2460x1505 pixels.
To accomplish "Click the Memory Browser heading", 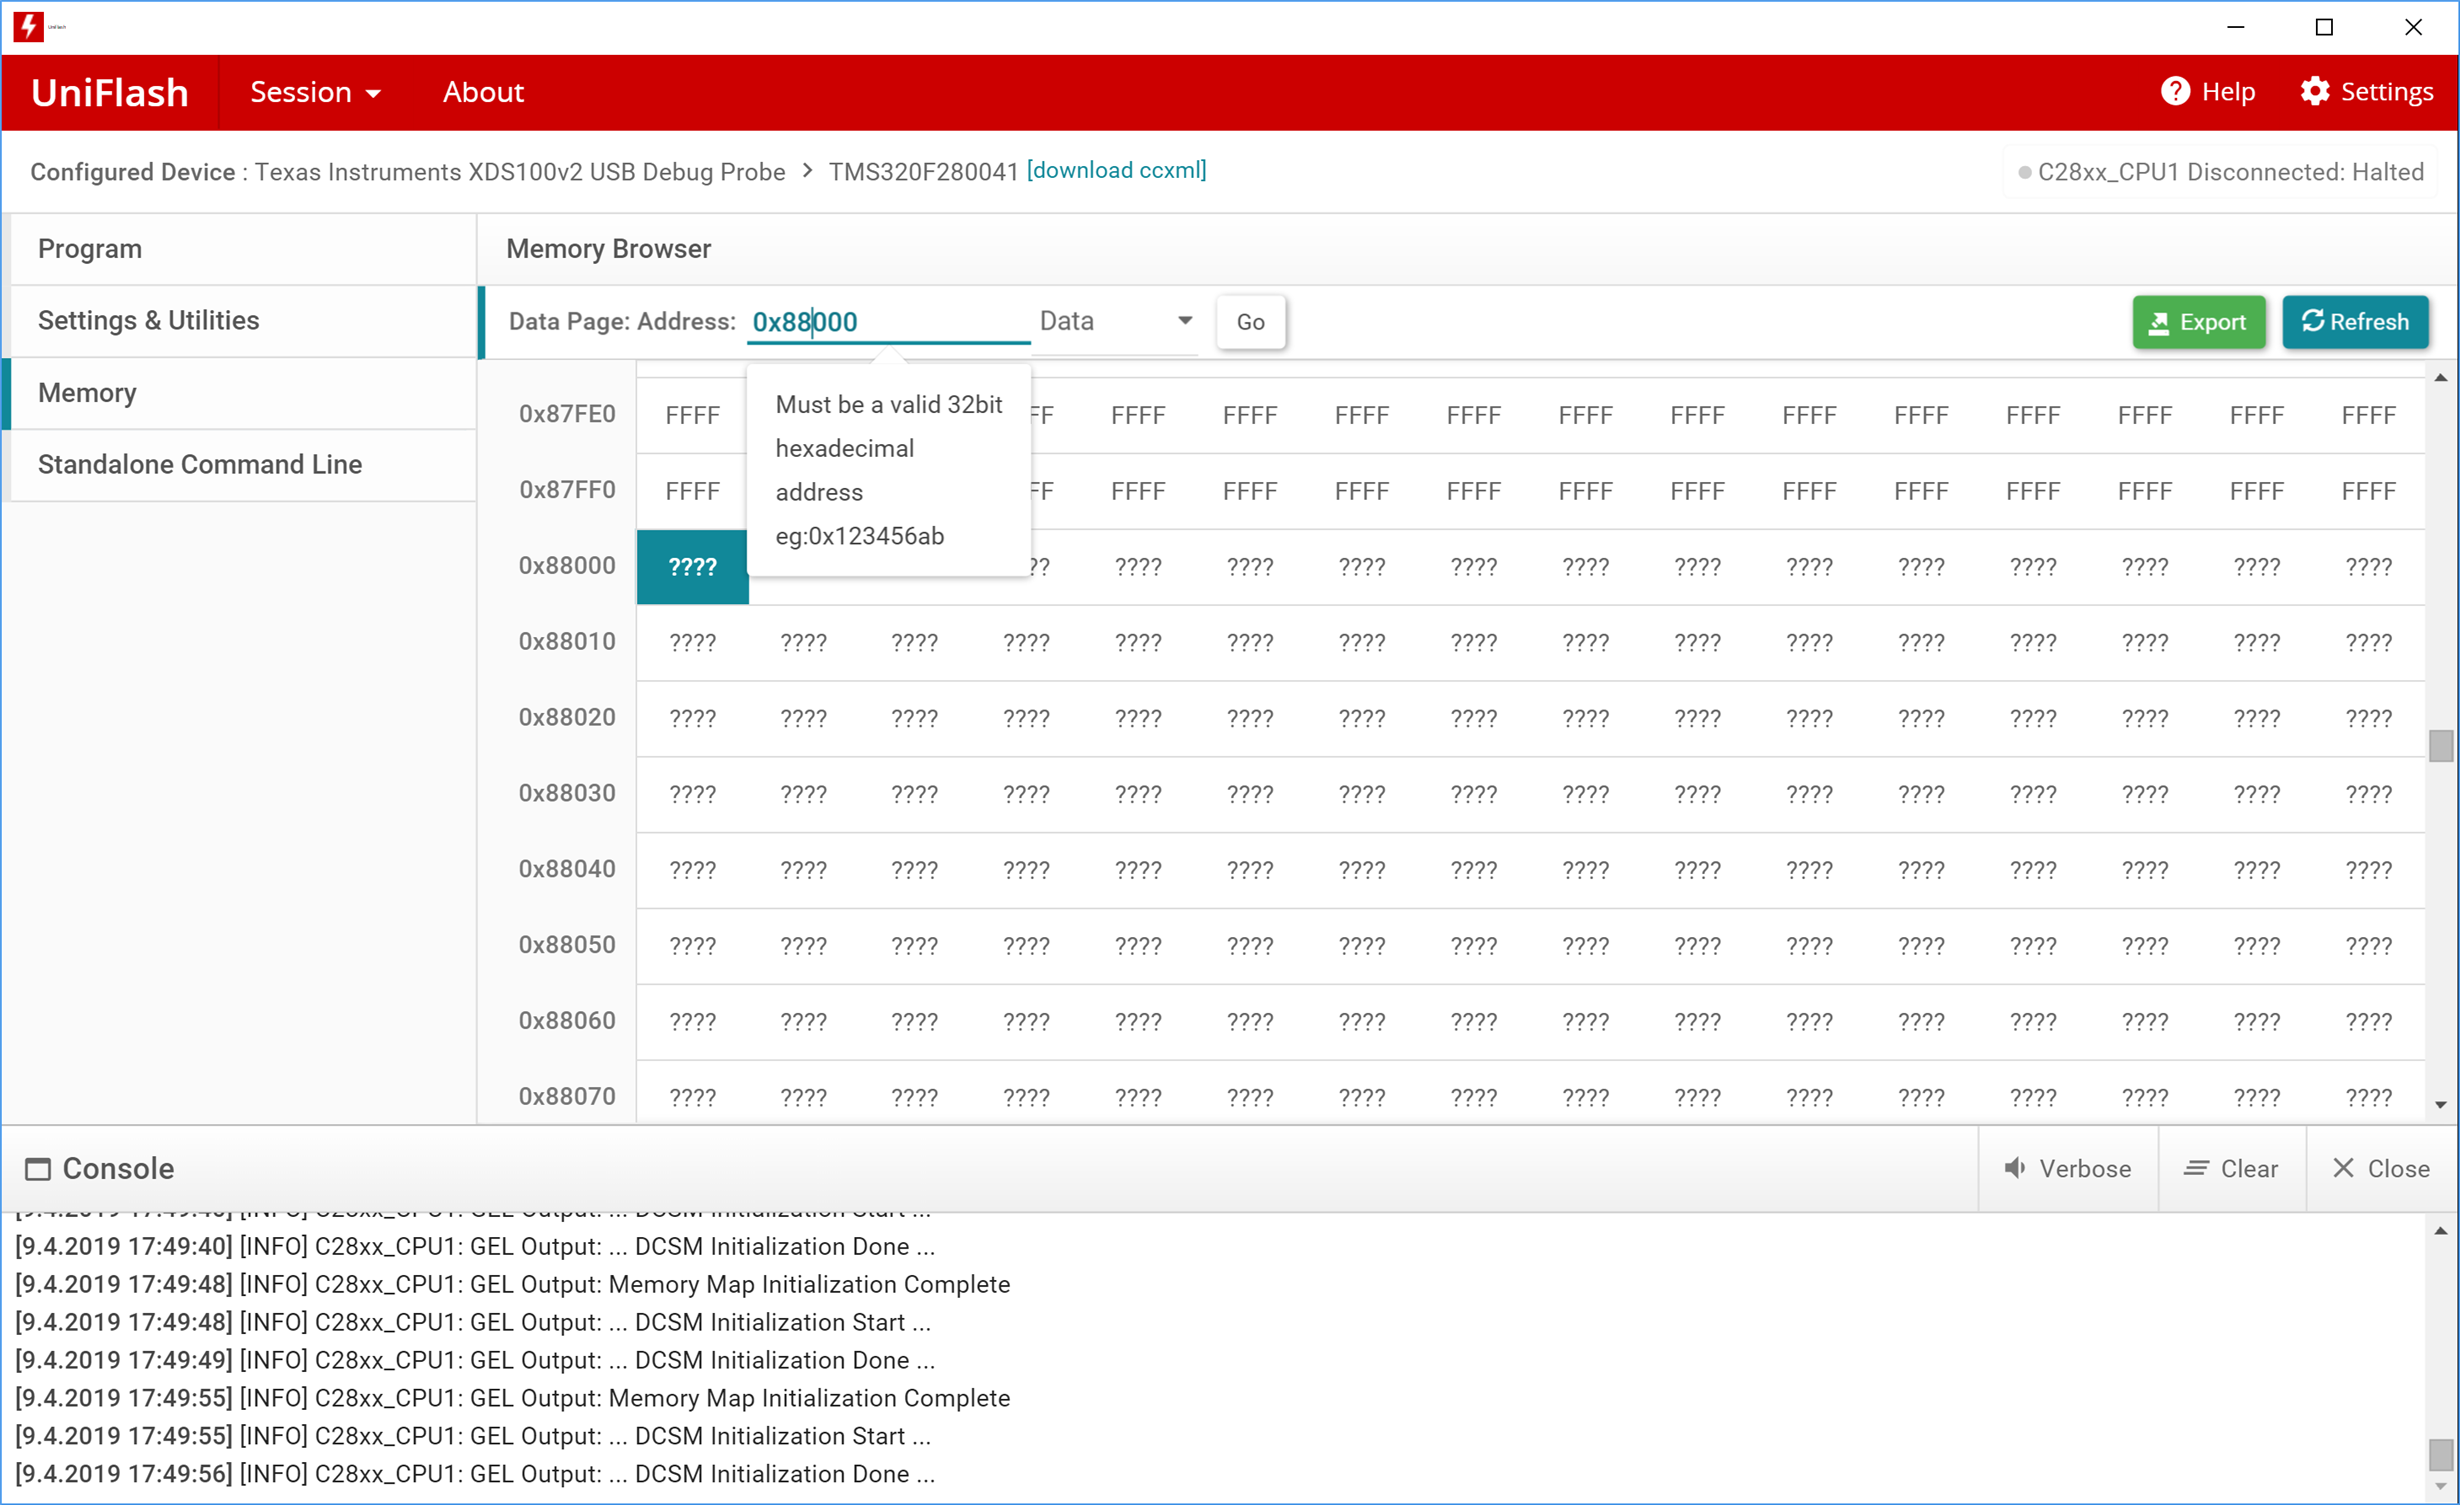I will point(608,249).
